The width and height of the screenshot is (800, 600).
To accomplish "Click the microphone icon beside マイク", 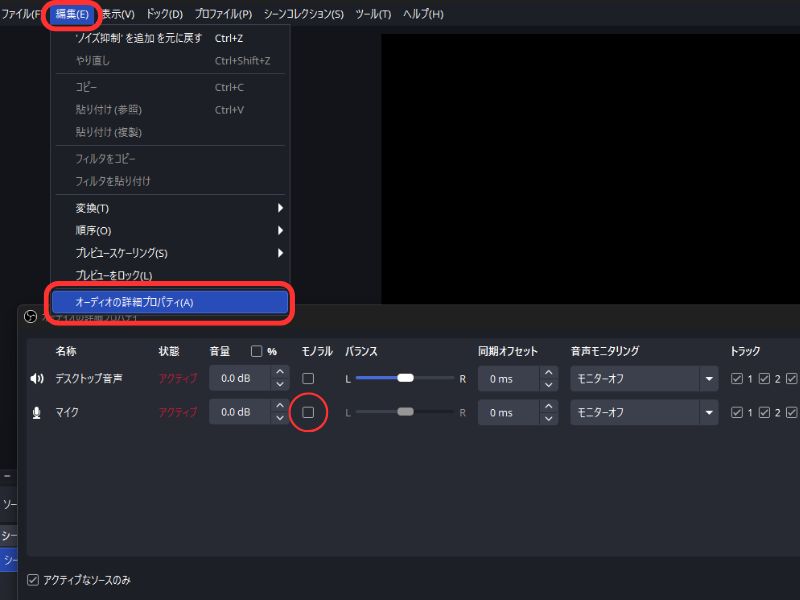I will click(37, 412).
